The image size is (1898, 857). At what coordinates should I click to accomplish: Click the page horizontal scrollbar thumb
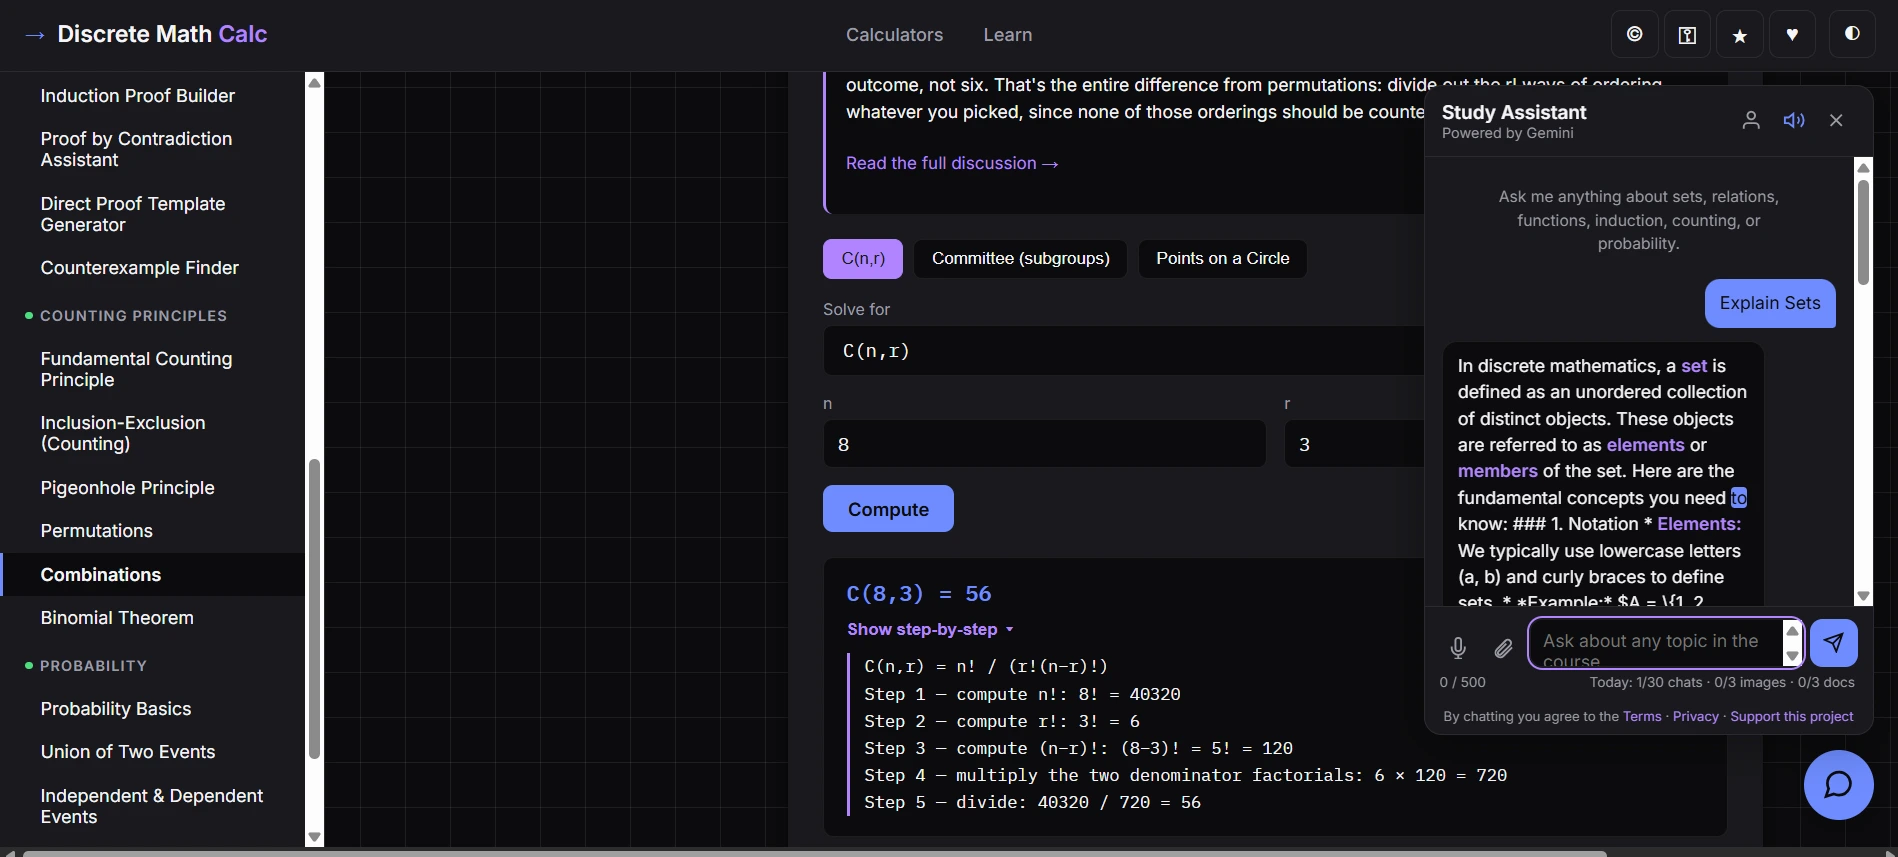814,853
